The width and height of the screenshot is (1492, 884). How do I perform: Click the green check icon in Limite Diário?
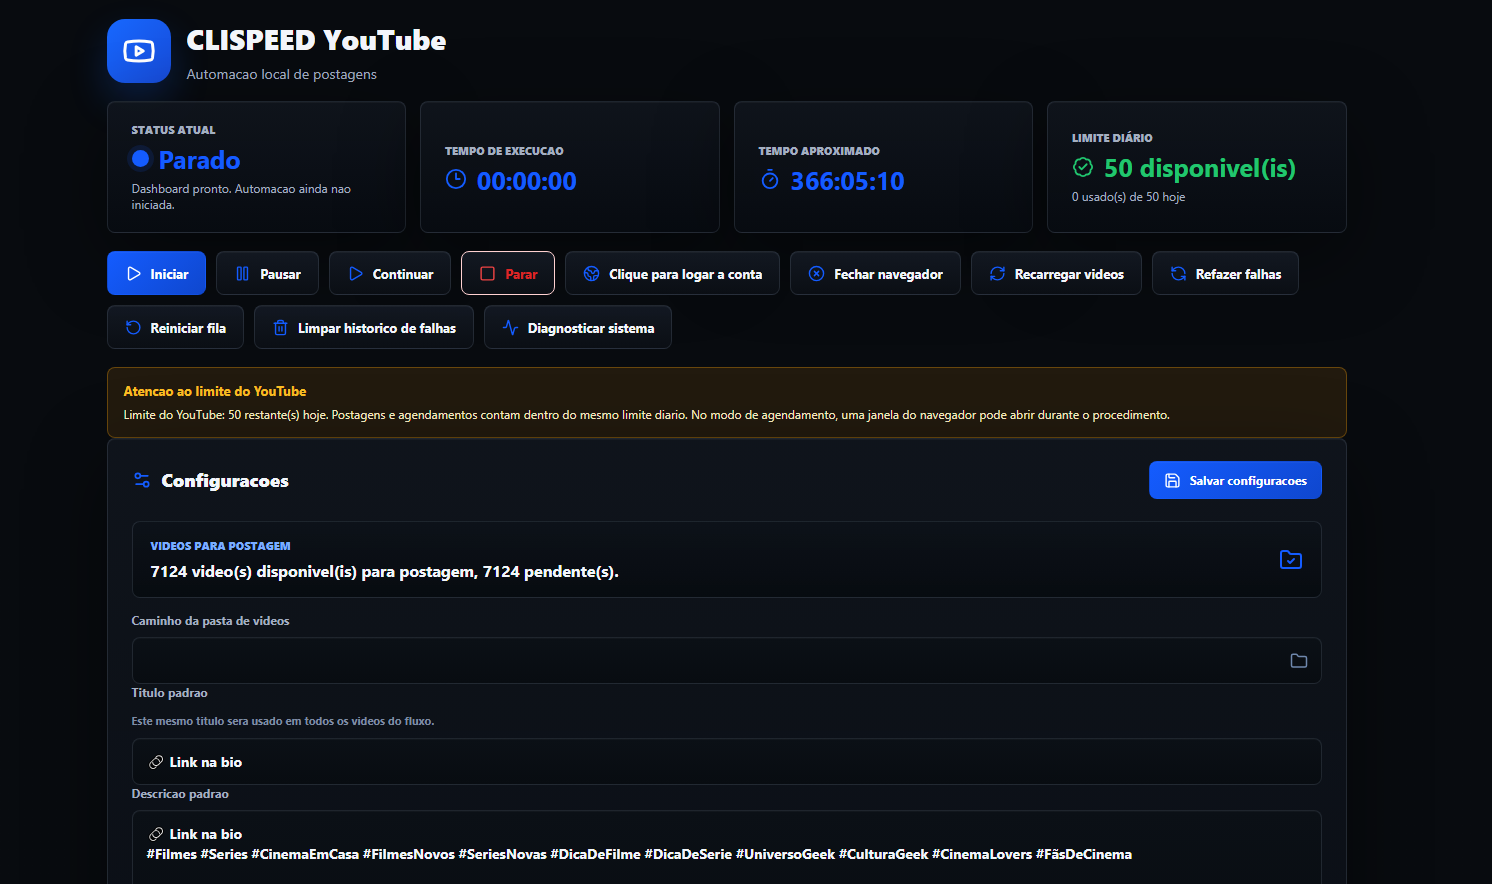coord(1083,167)
